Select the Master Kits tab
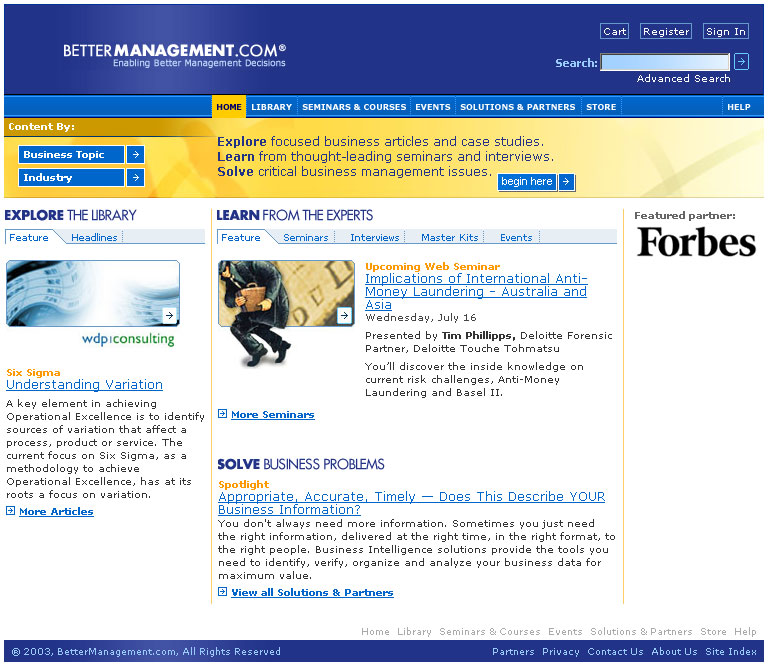Viewport: 768px width, 666px height. pyautogui.click(x=450, y=238)
